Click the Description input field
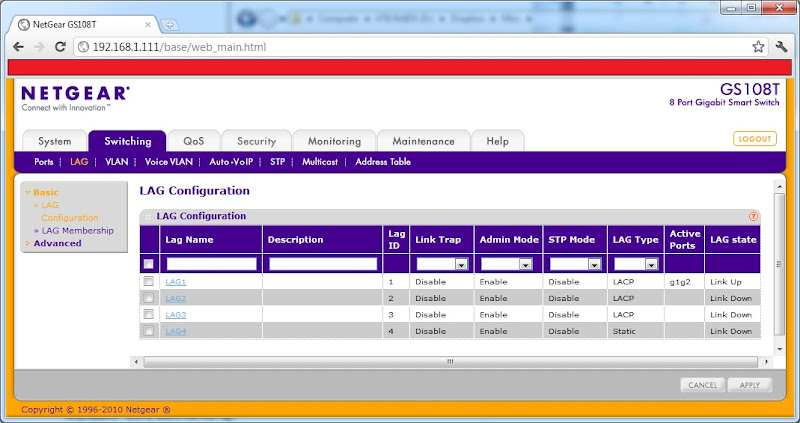The image size is (800, 423). point(323,264)
